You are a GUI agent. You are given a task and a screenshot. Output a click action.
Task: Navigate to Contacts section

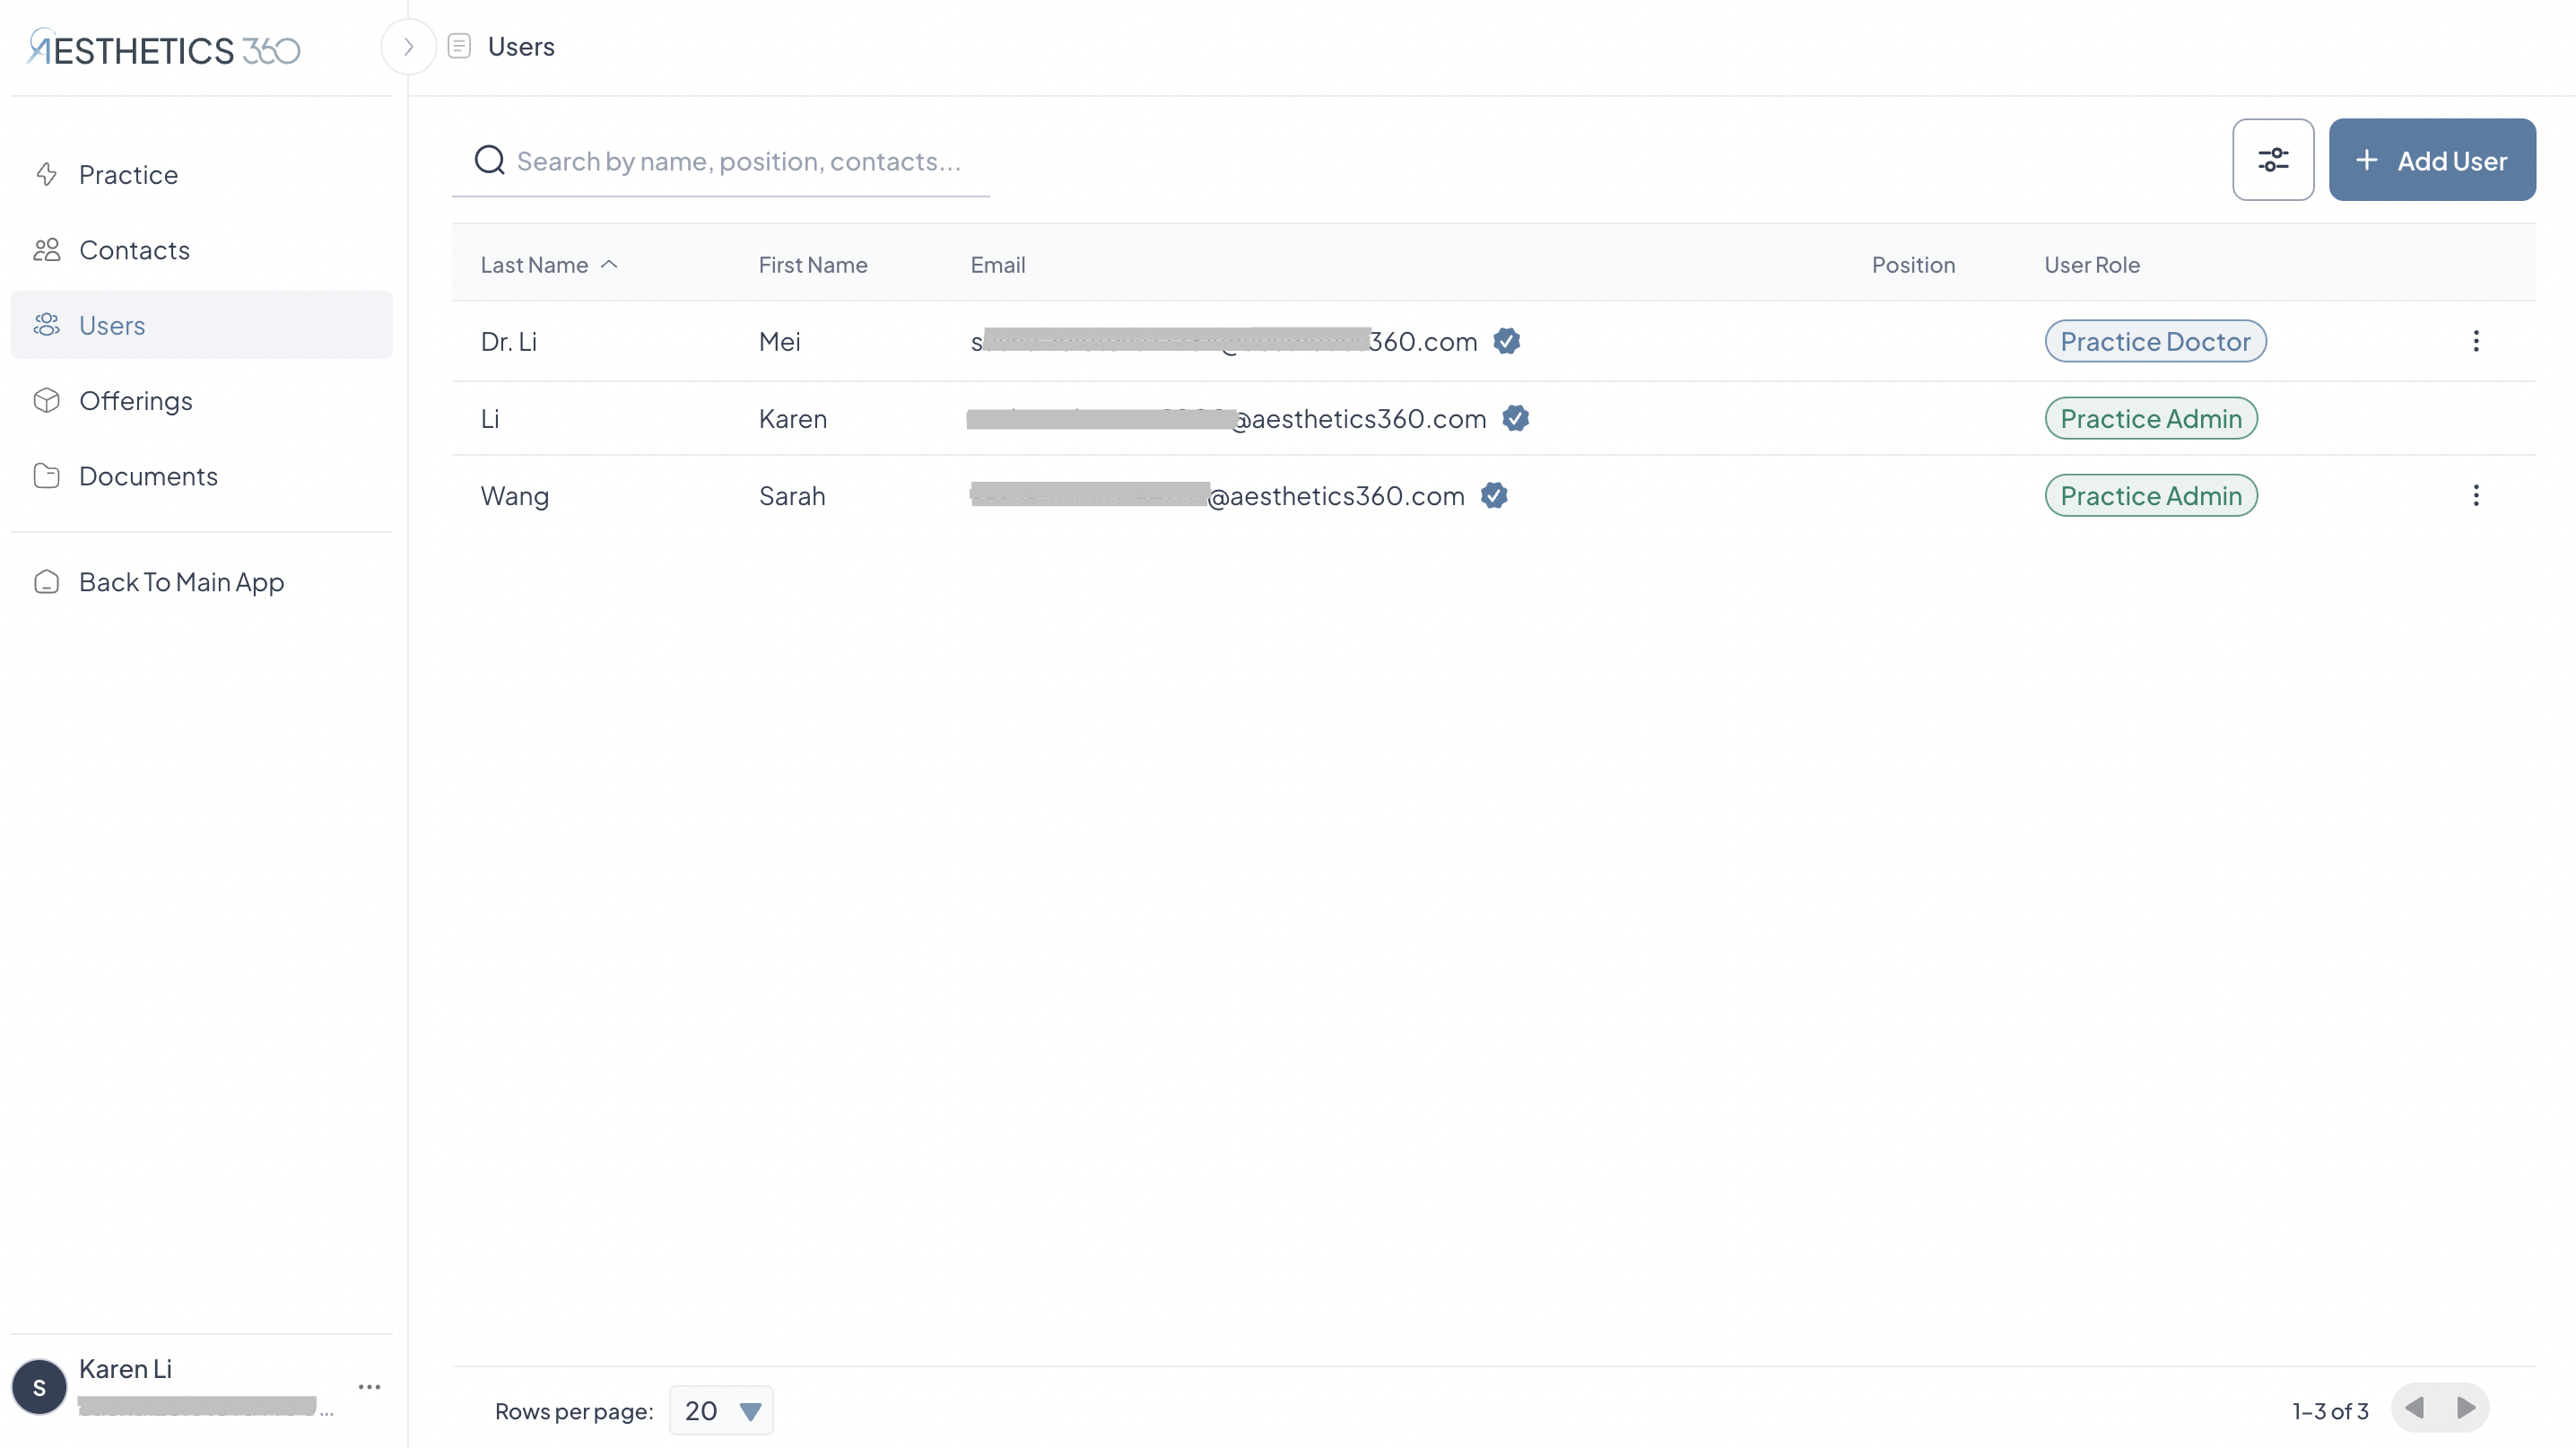pos(134,250)
